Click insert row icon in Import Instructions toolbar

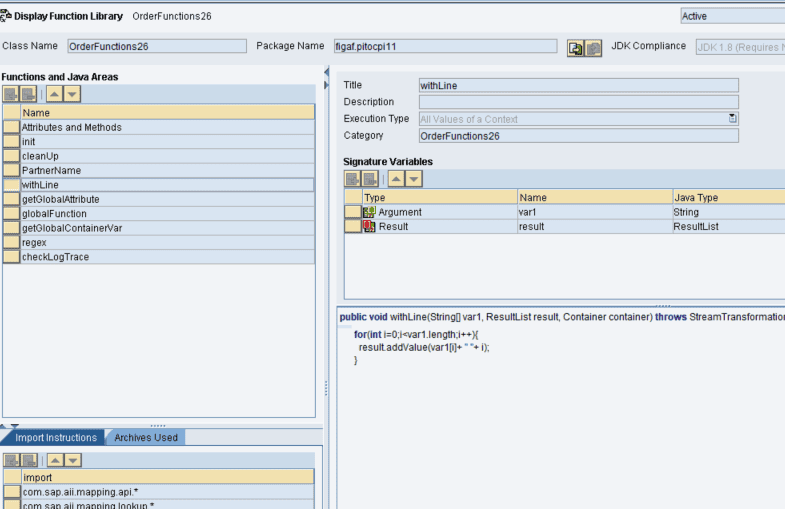tap(12, 460)
